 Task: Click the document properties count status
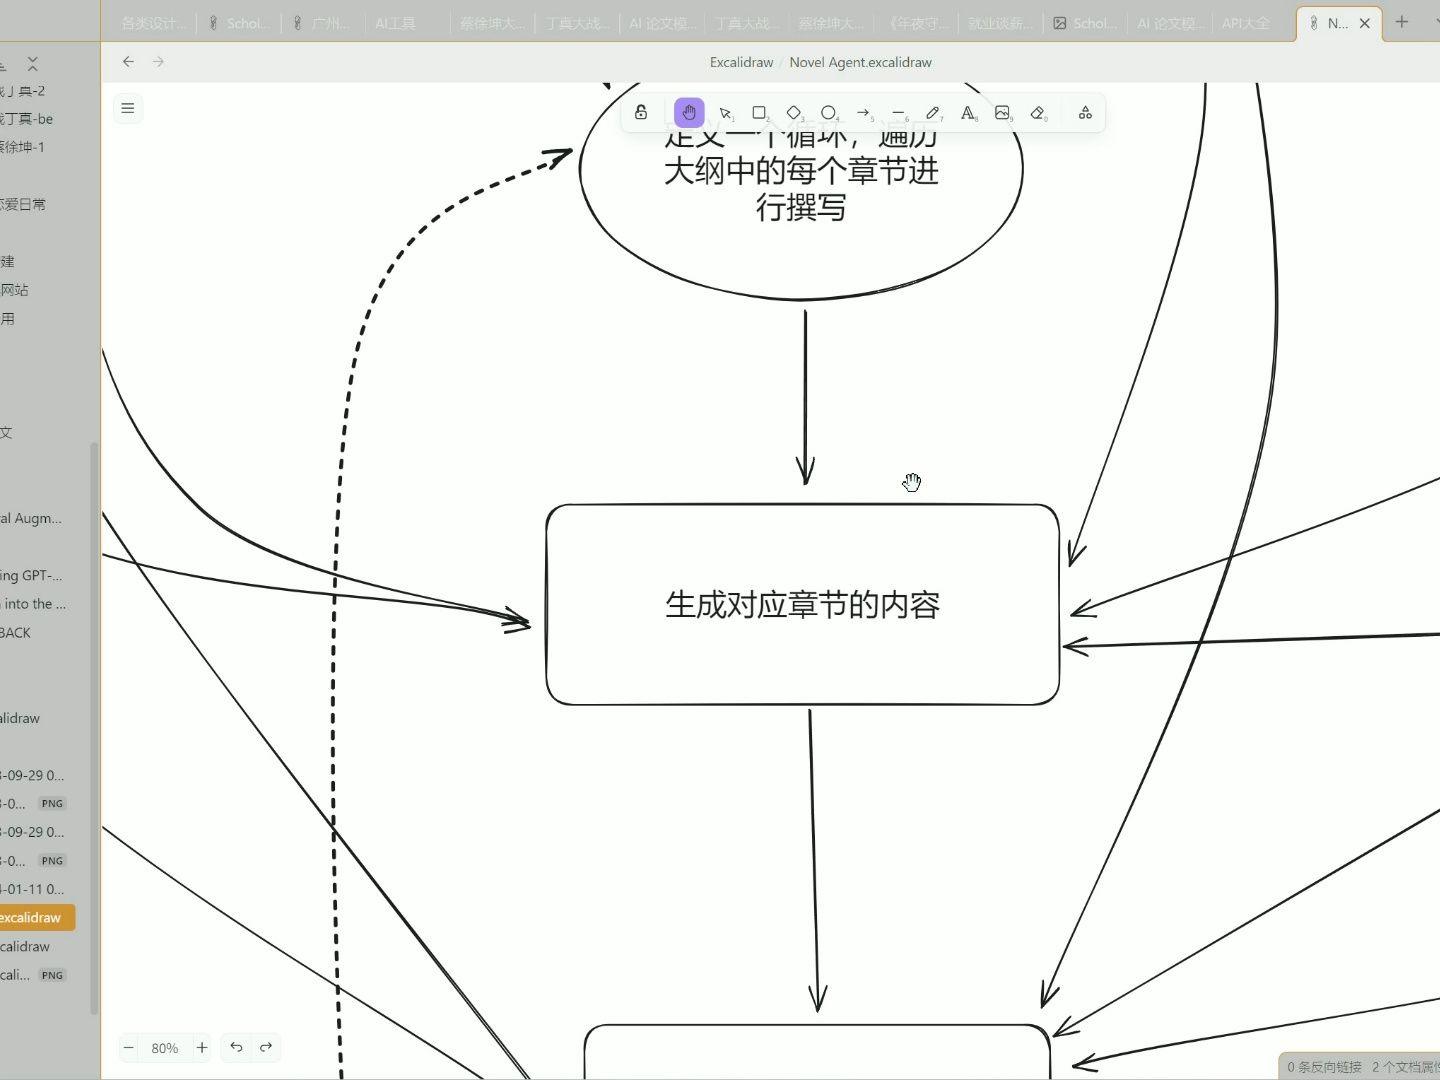point(1405,1067)
